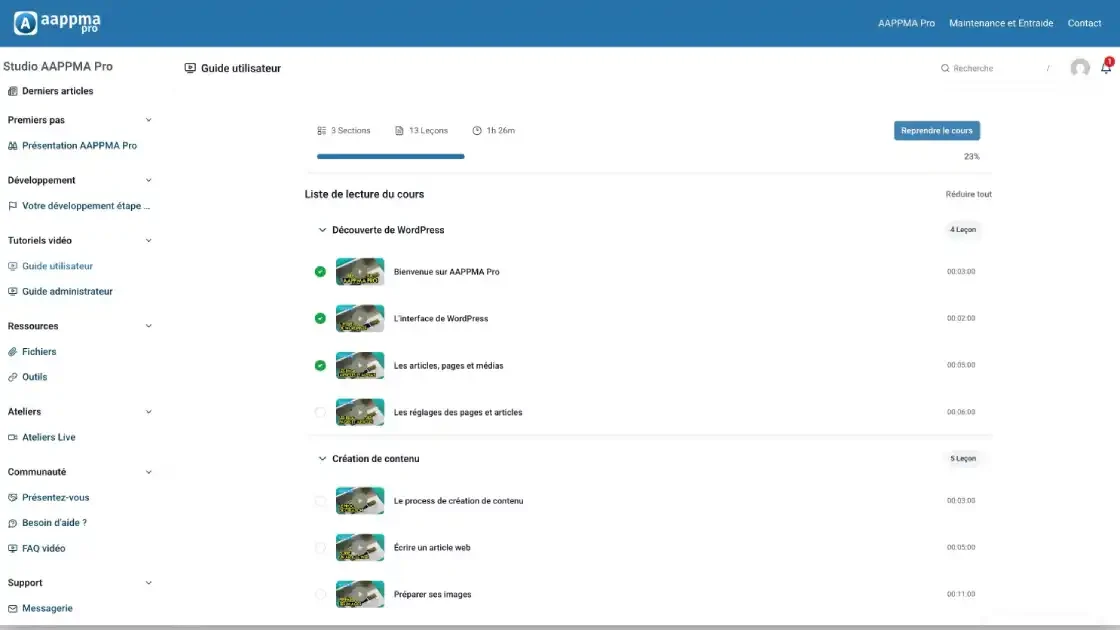Click Réduire tout link
The width and height of the screenshot is (1120, 630).
click(968, 194)
